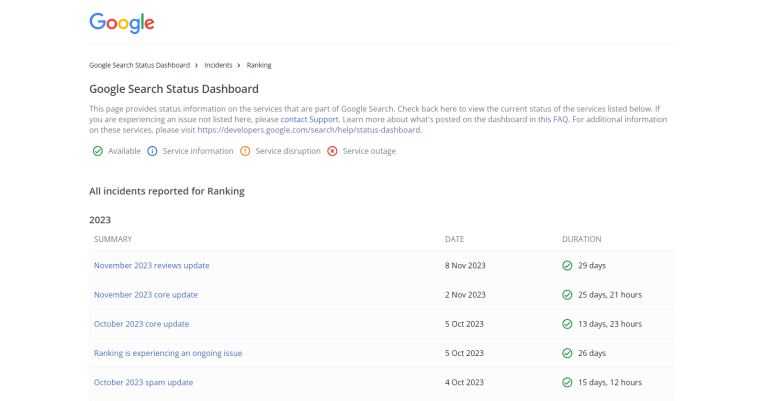Click the blue Service information icon

pos(153,151)
